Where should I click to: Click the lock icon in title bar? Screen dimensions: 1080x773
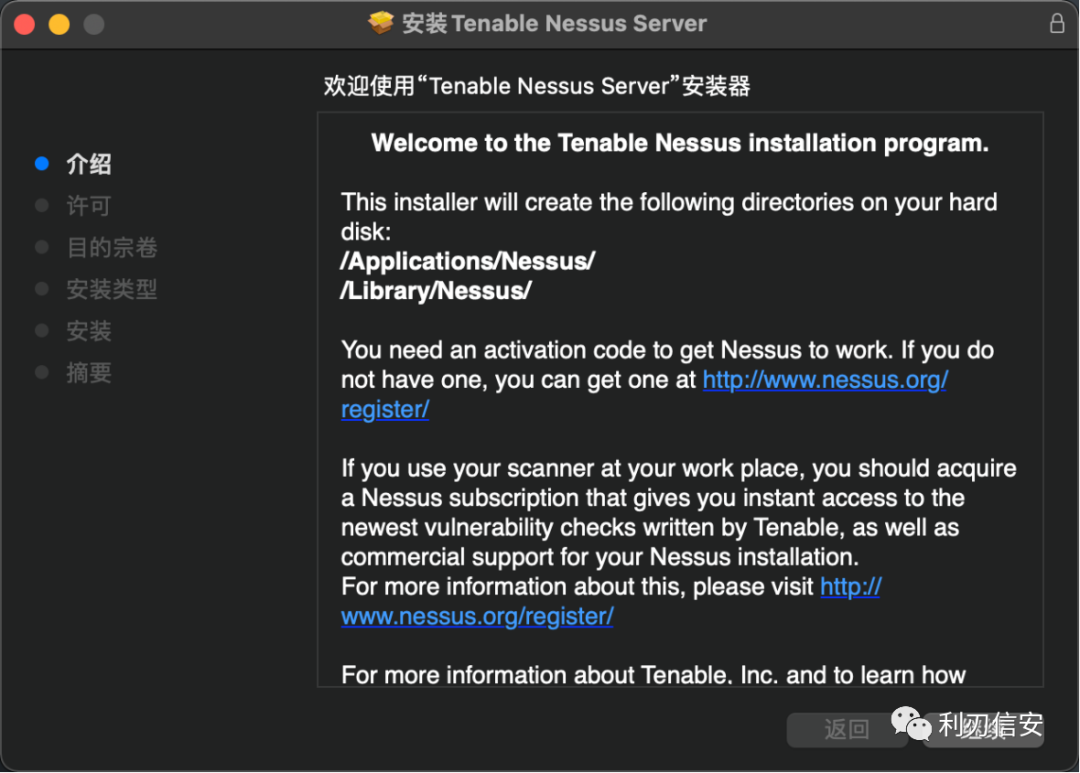pyautogui.click(x=1057, y=23)
